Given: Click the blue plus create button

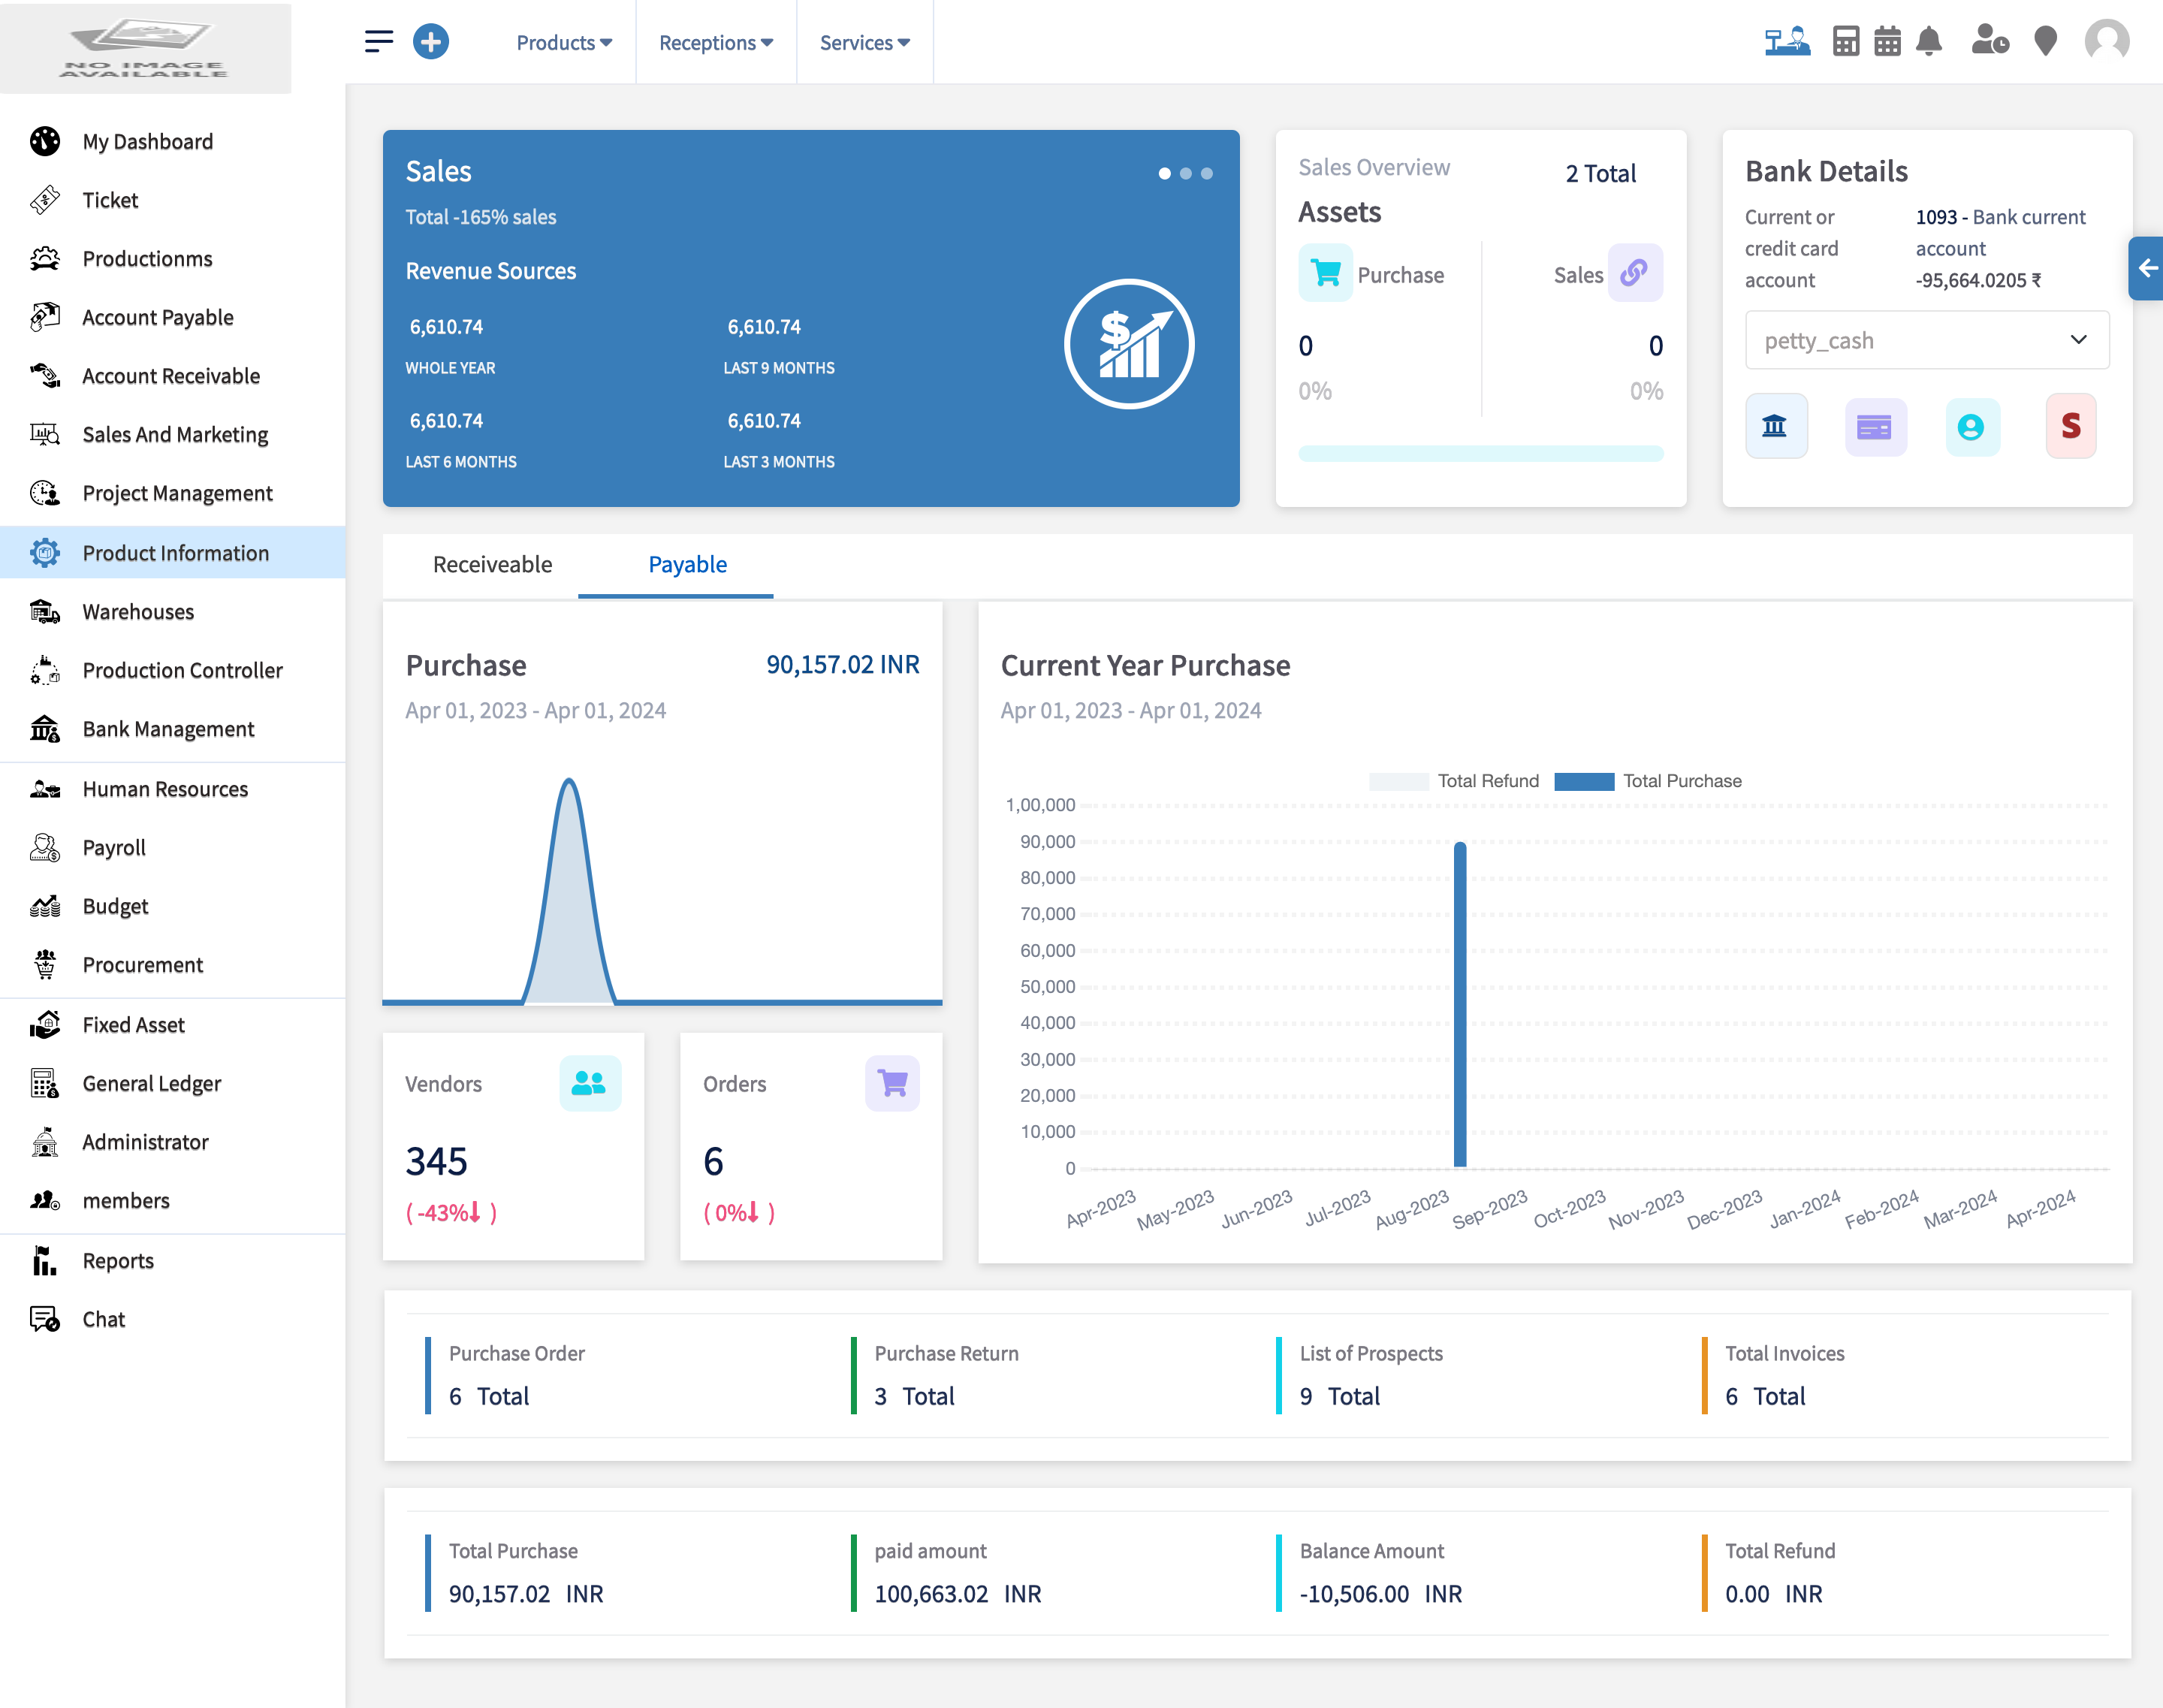Looking at the screenshot, I should [x=431, y=42].
